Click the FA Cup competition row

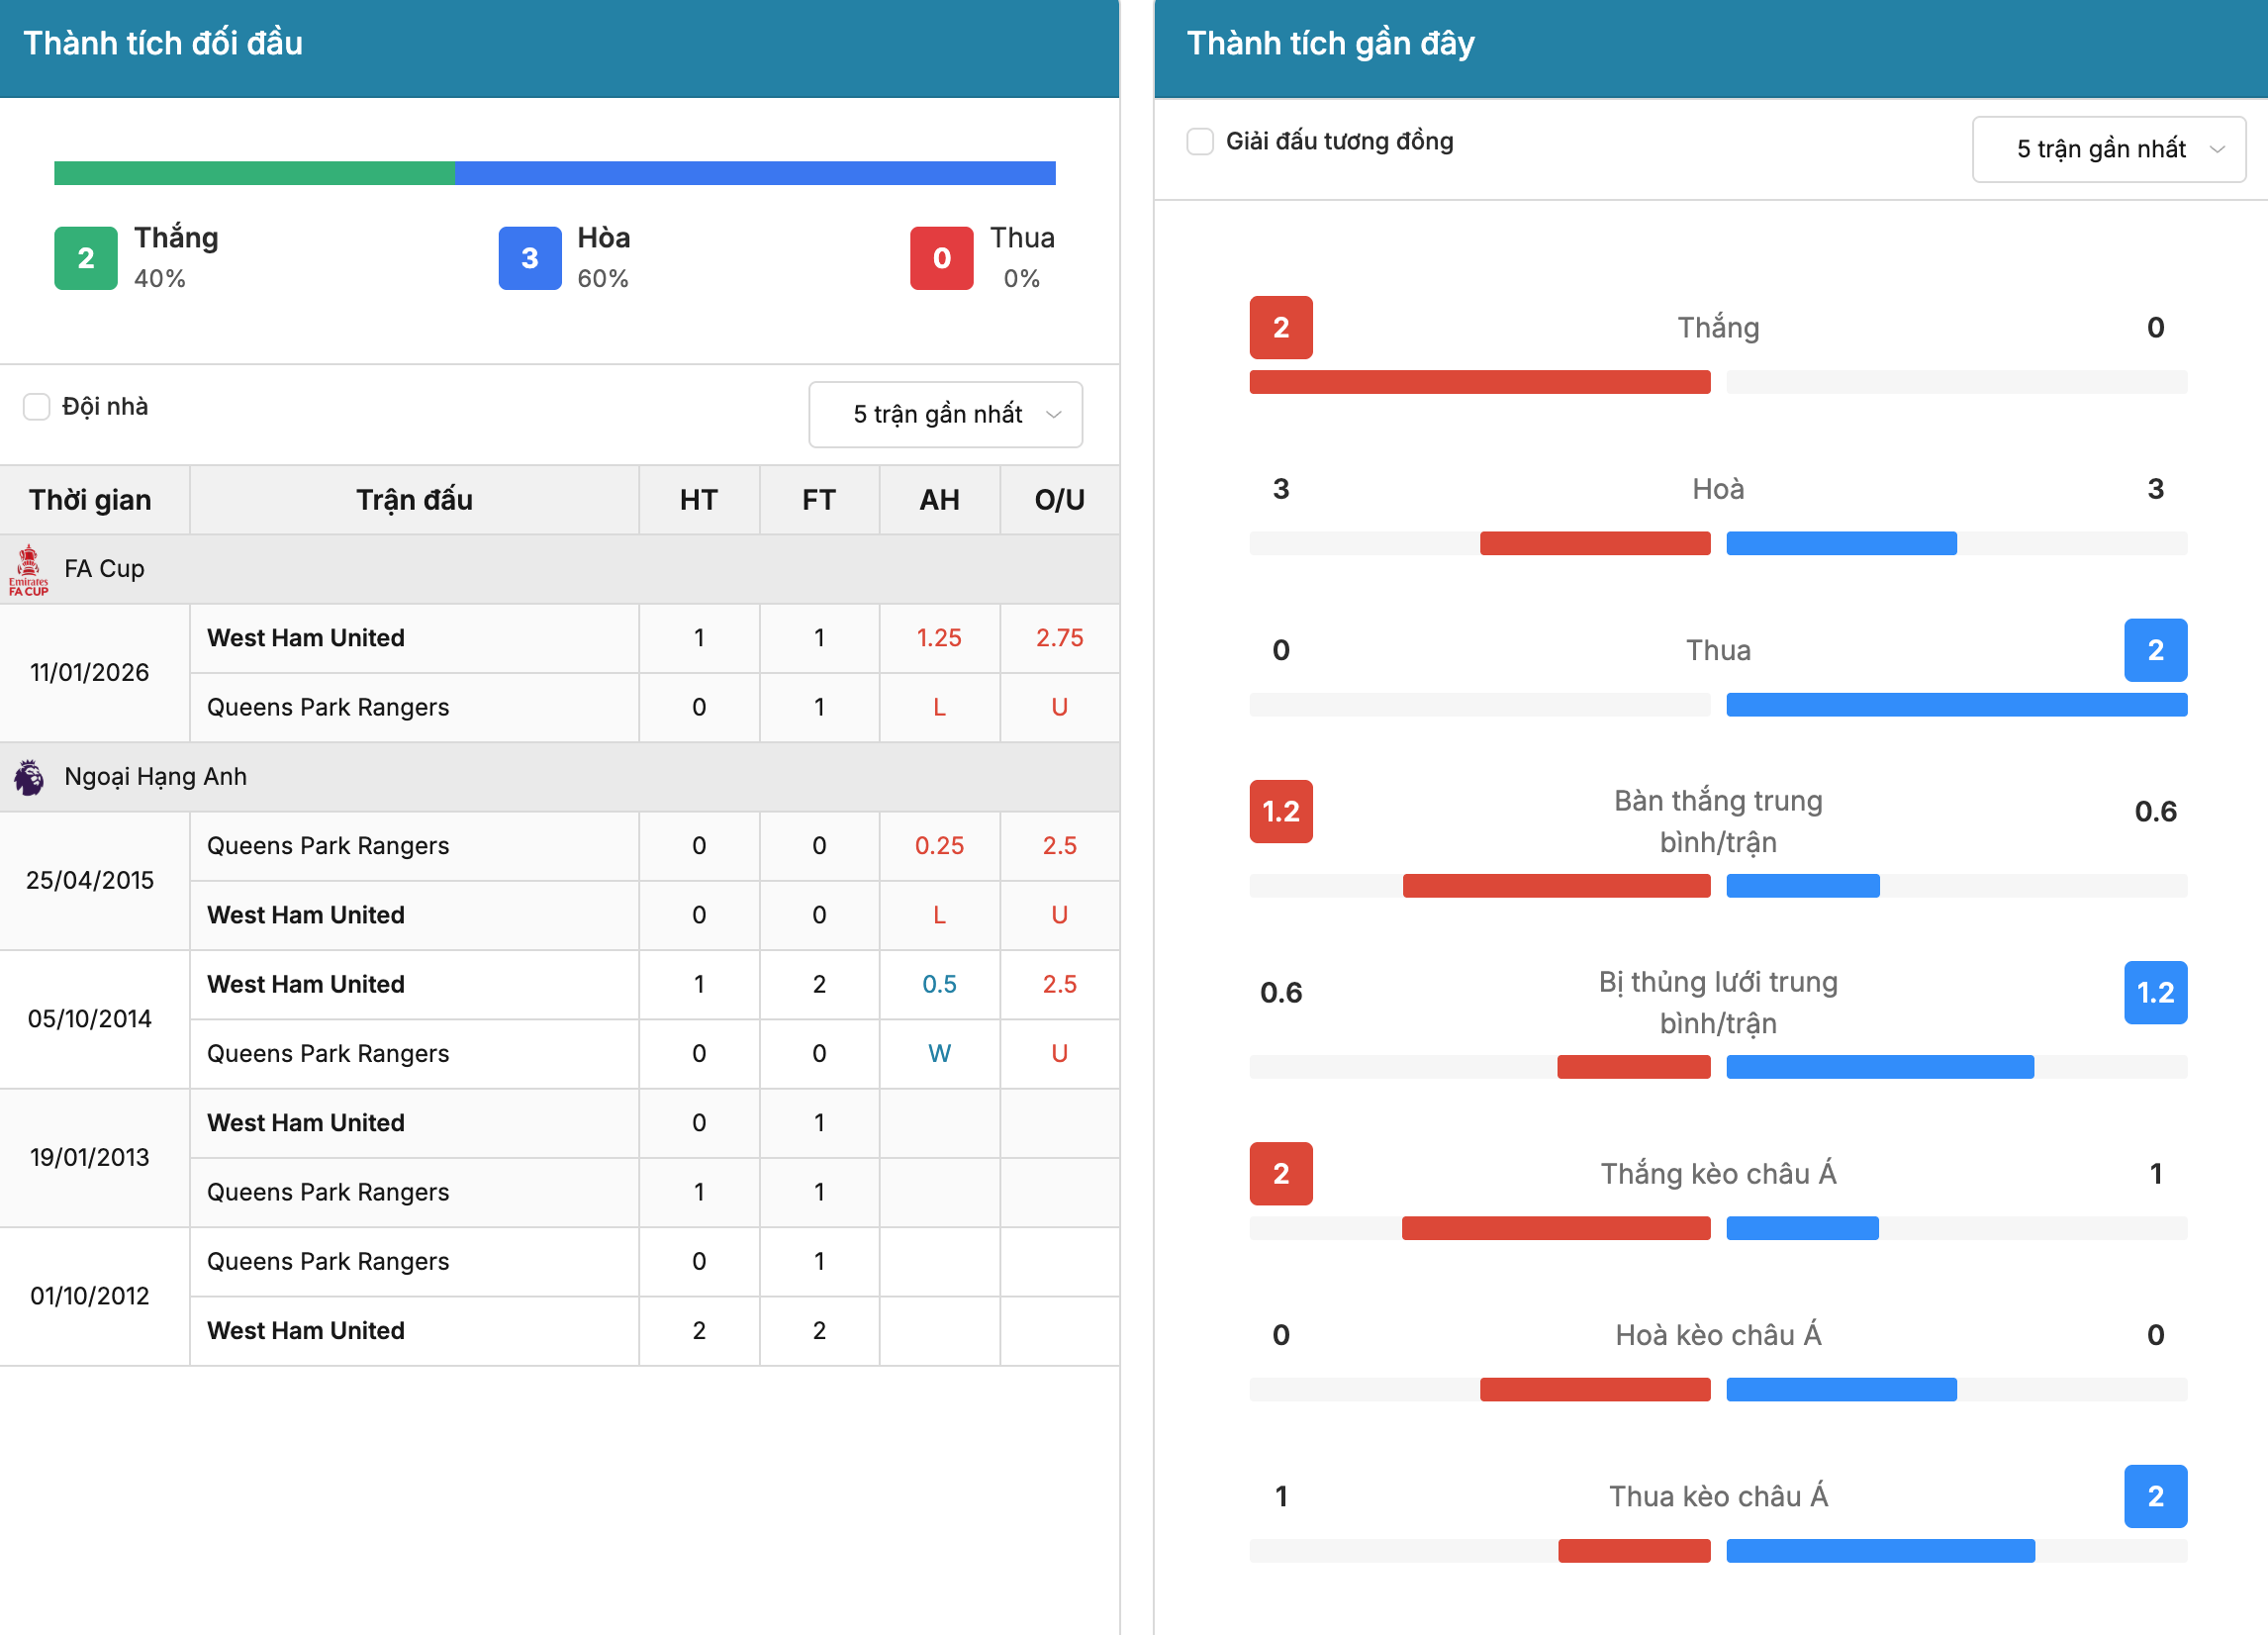click(559, 569)
